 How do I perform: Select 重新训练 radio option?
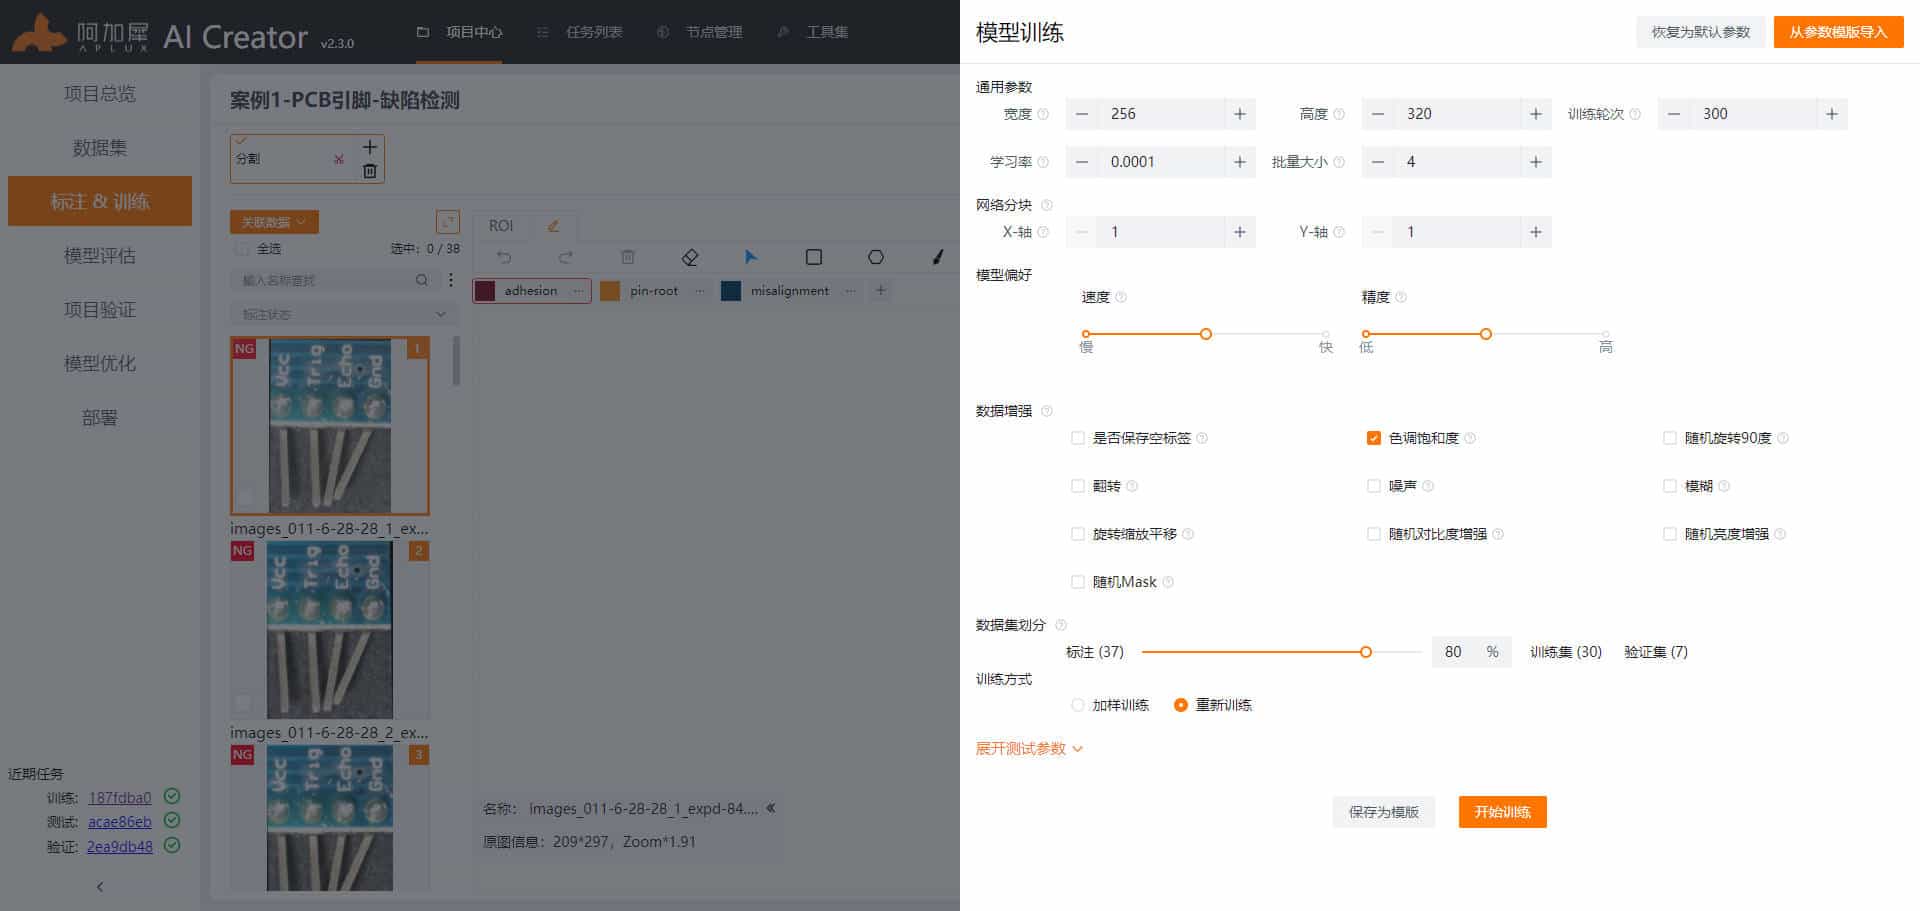[1181, 705]
